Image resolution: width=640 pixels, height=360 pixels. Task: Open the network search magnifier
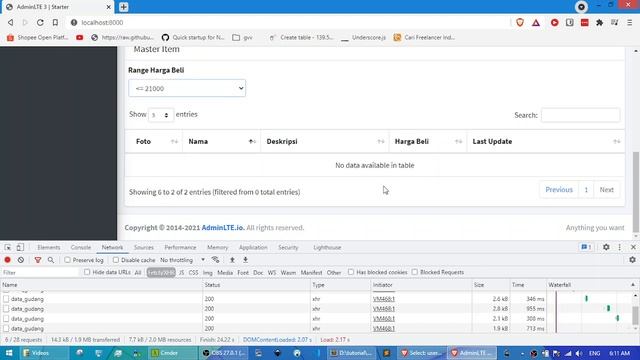[x=51, y=260]
